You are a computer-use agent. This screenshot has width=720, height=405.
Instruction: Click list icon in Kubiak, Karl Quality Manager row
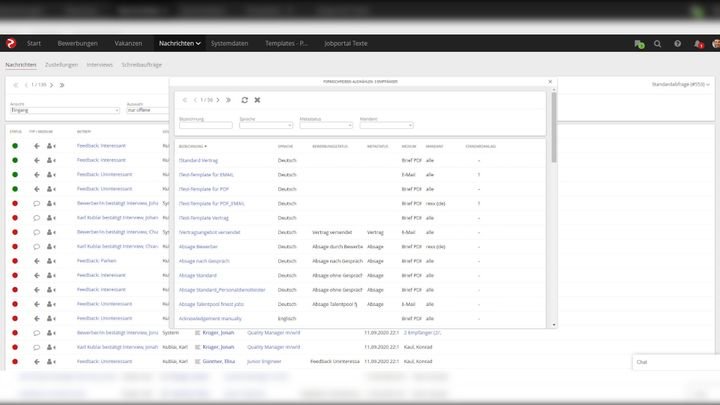pyautogui.click(x=197, y=347)
